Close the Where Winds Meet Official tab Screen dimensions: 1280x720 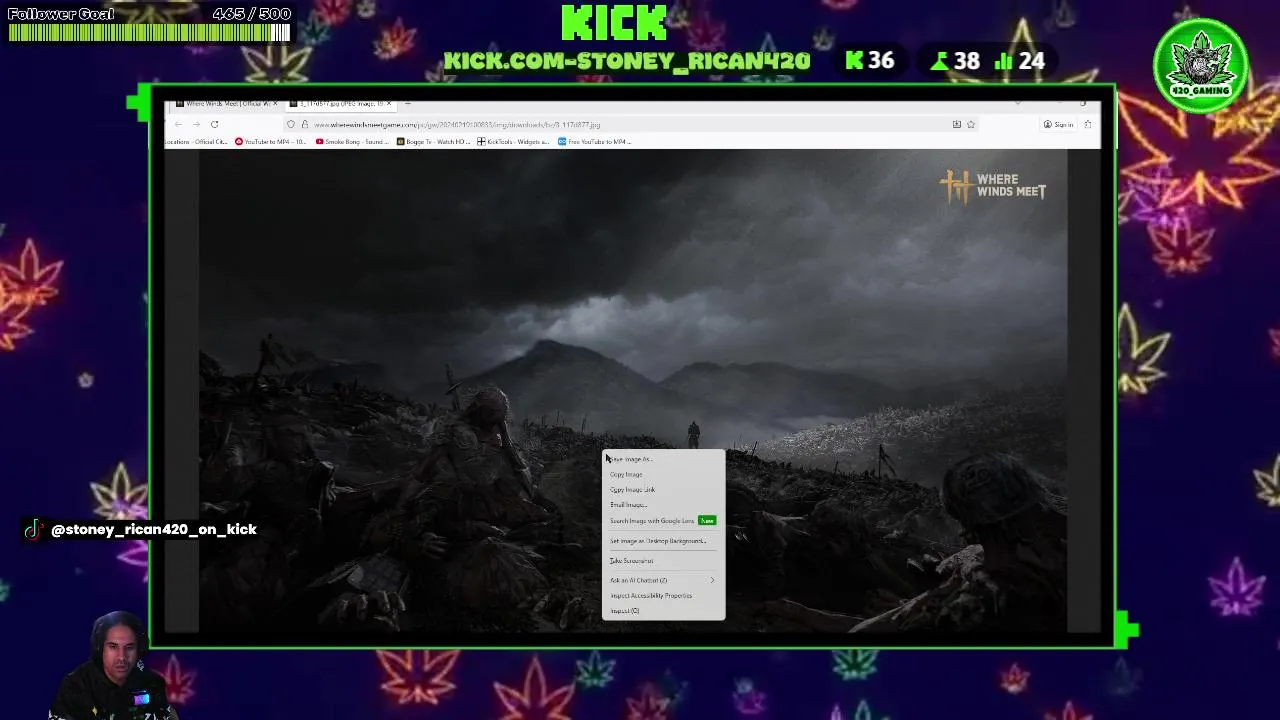click(275, 103)
